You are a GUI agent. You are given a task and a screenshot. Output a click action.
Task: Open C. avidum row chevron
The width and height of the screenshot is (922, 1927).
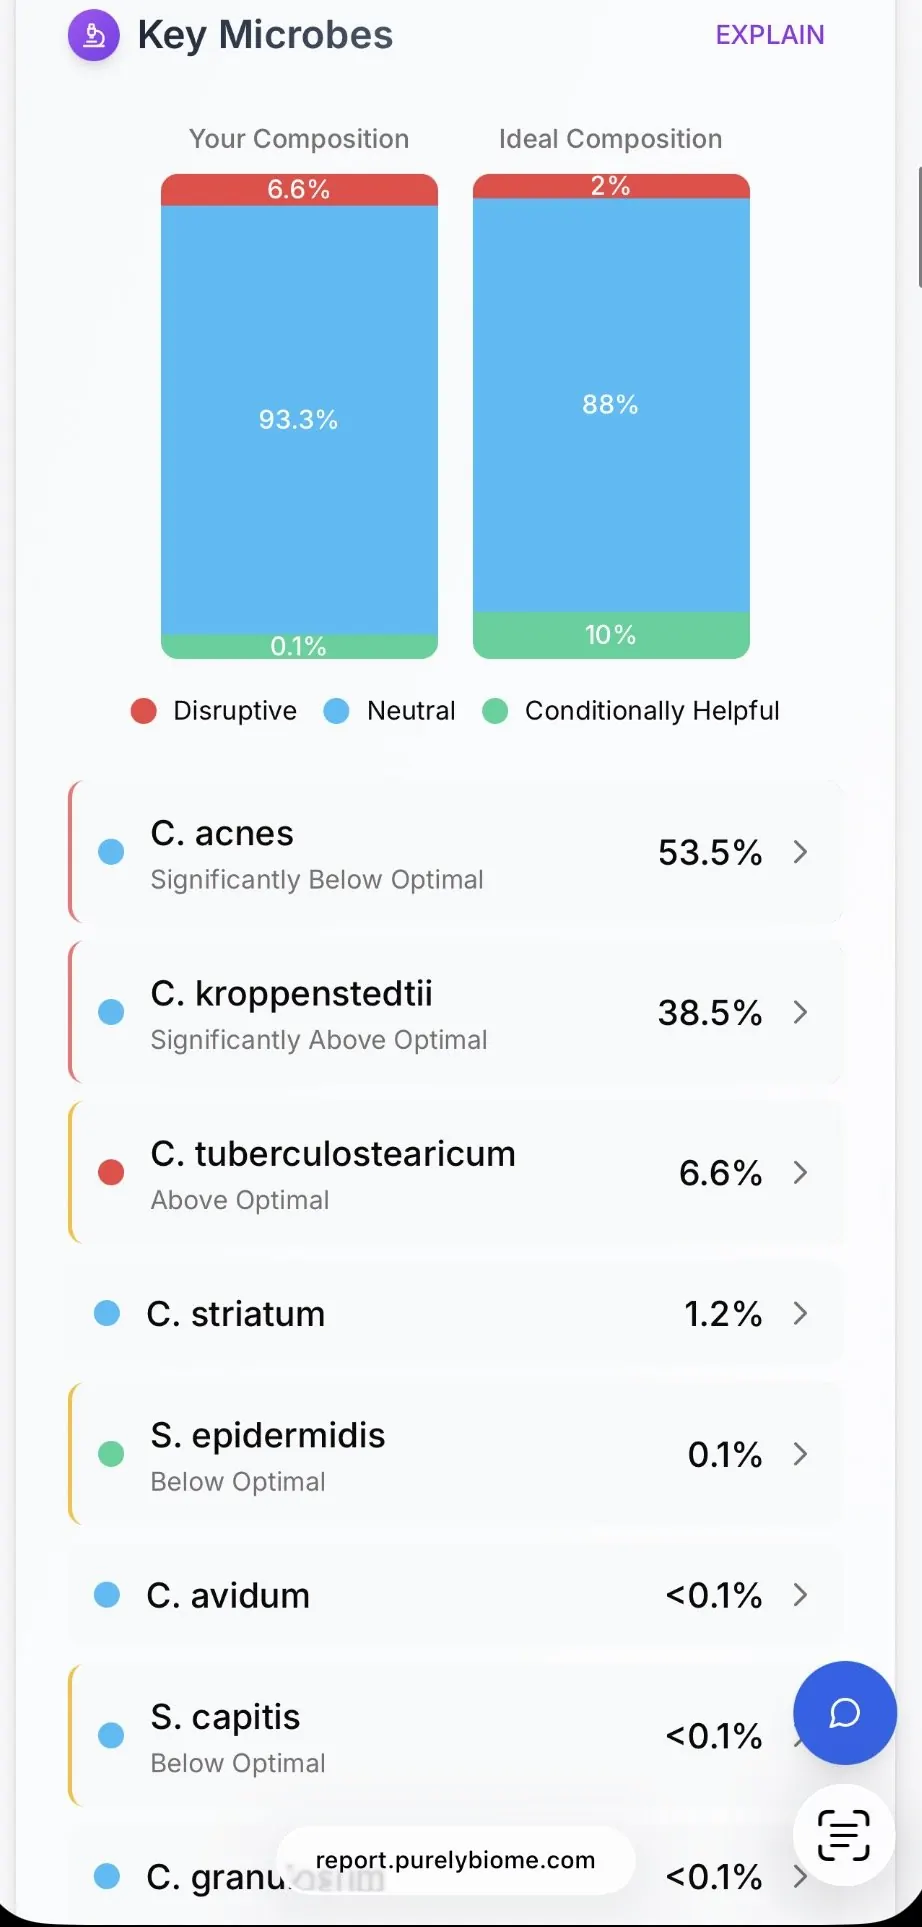coord(800,1595)
